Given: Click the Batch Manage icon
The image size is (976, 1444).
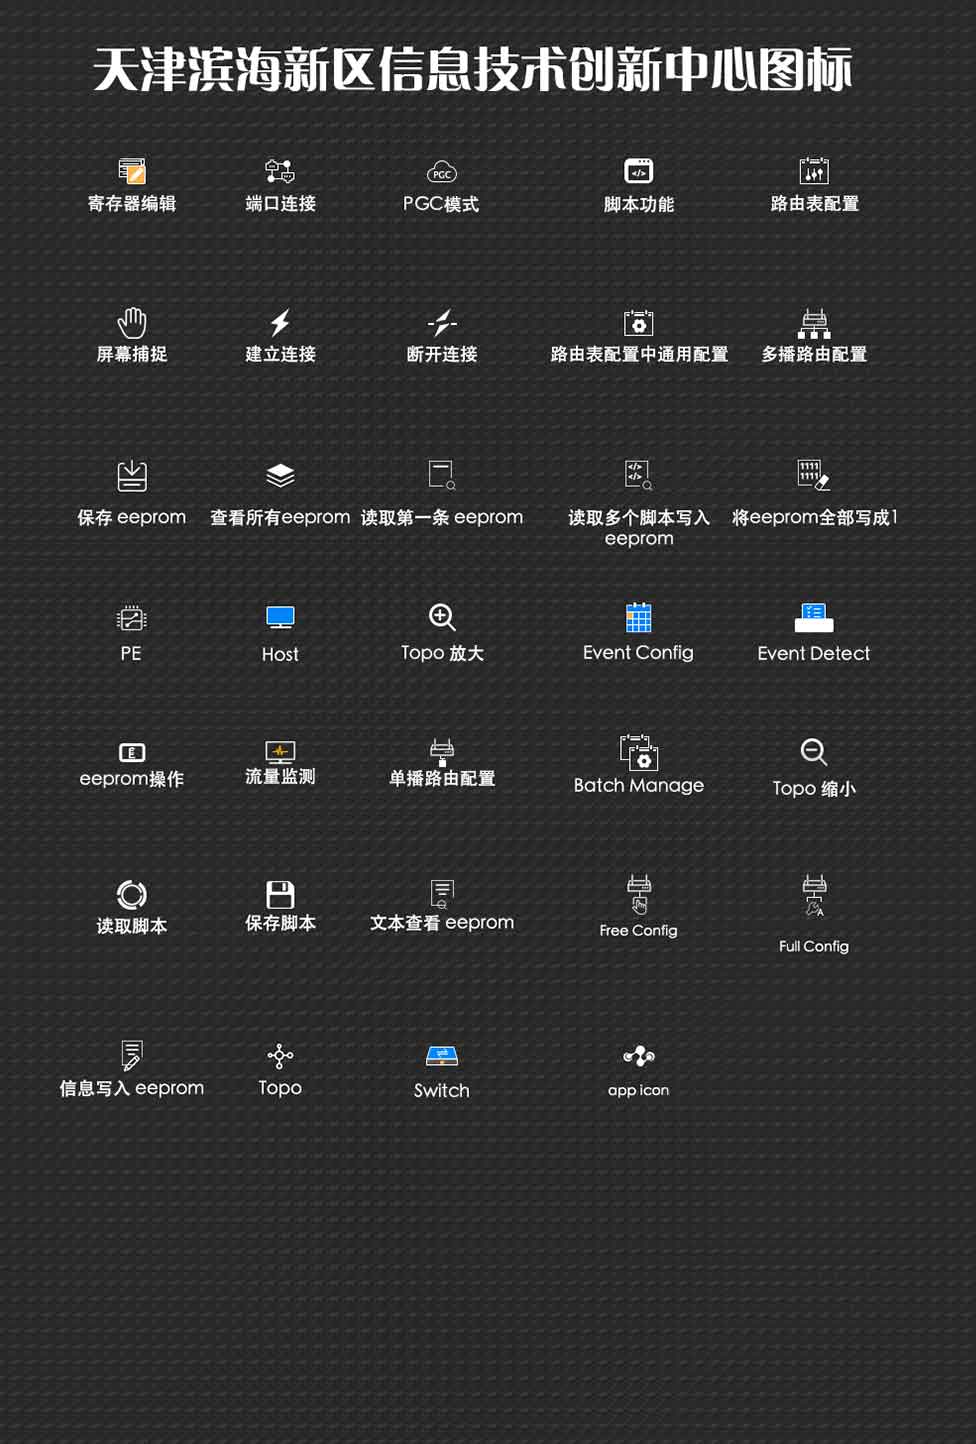Looking at the screenshot, I should (638, 752).
